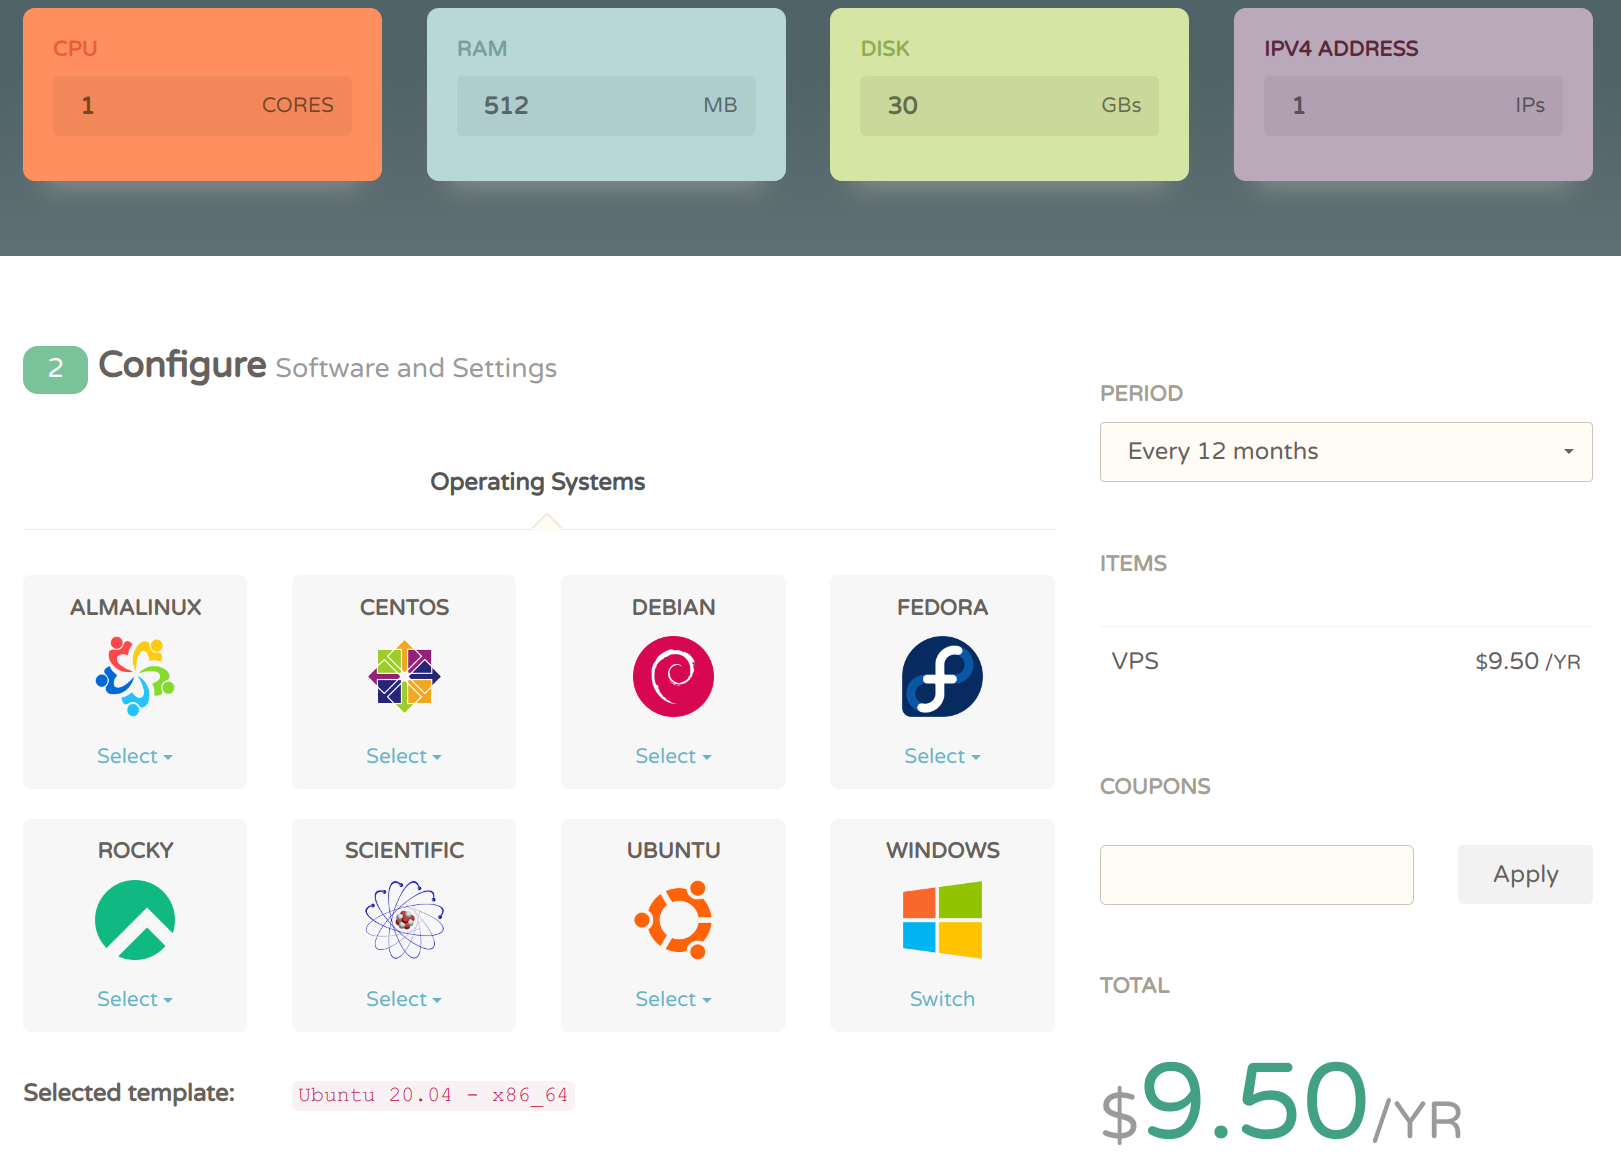Viewport: 1621px width, 1163px height.
Task: Click the '$9.50 /YR' item price
Action: tap(1527, 661)
